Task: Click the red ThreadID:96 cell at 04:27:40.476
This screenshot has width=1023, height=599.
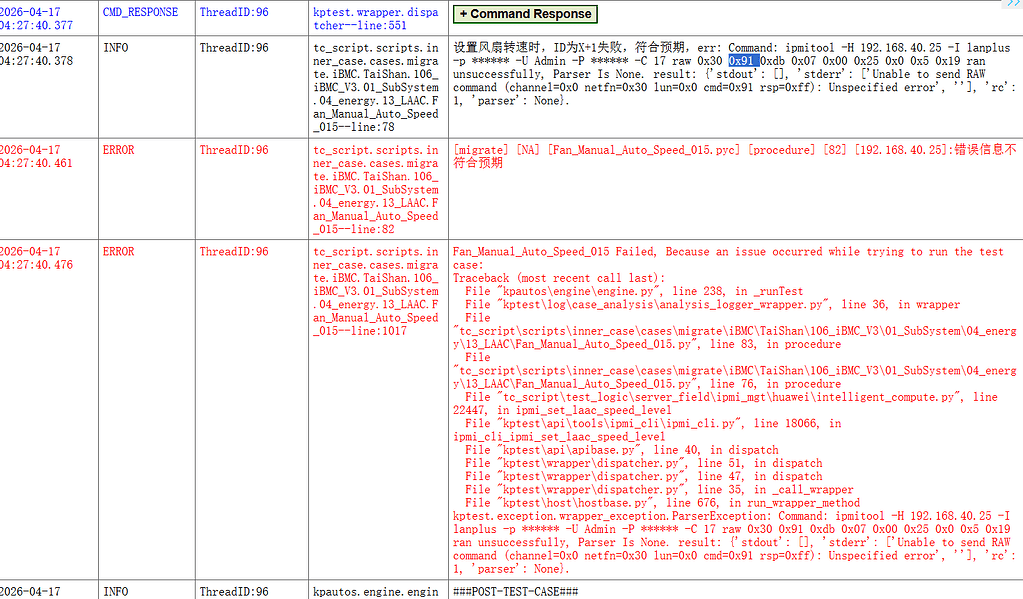Action: point(234,251)
